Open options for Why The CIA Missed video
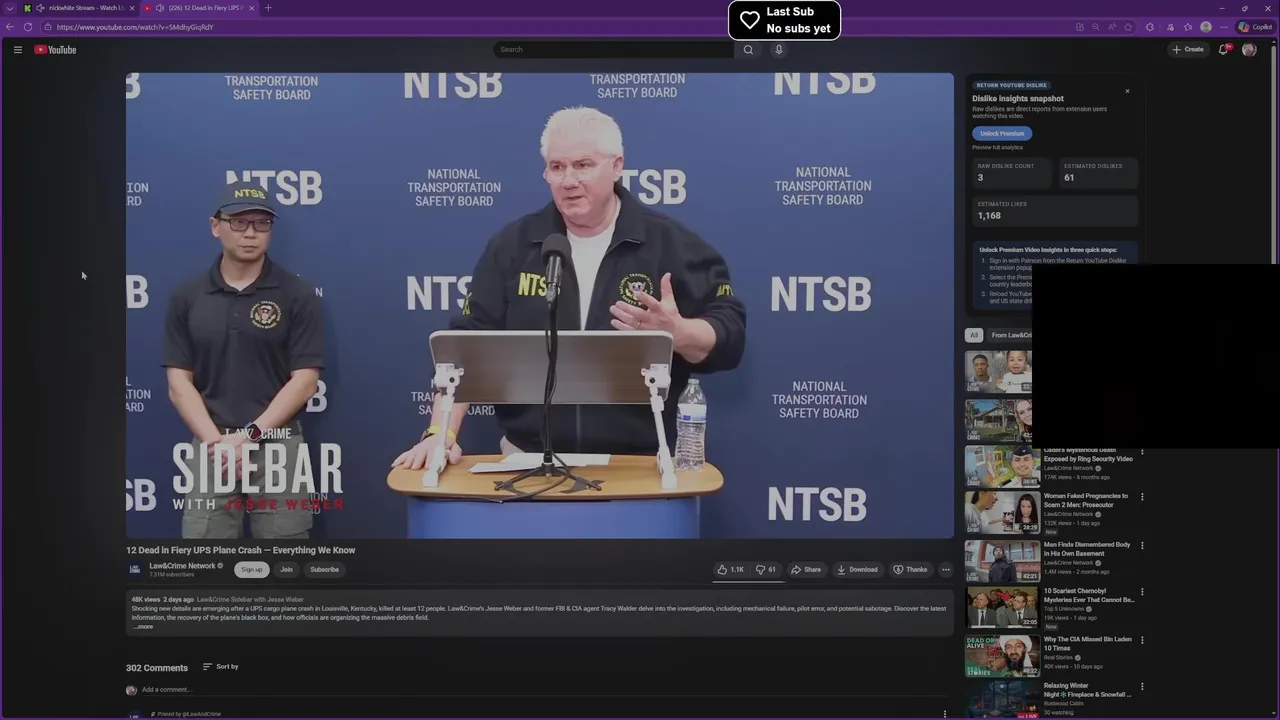The height and width of the screenshot is (720, 1280). tap(1142, 640)
